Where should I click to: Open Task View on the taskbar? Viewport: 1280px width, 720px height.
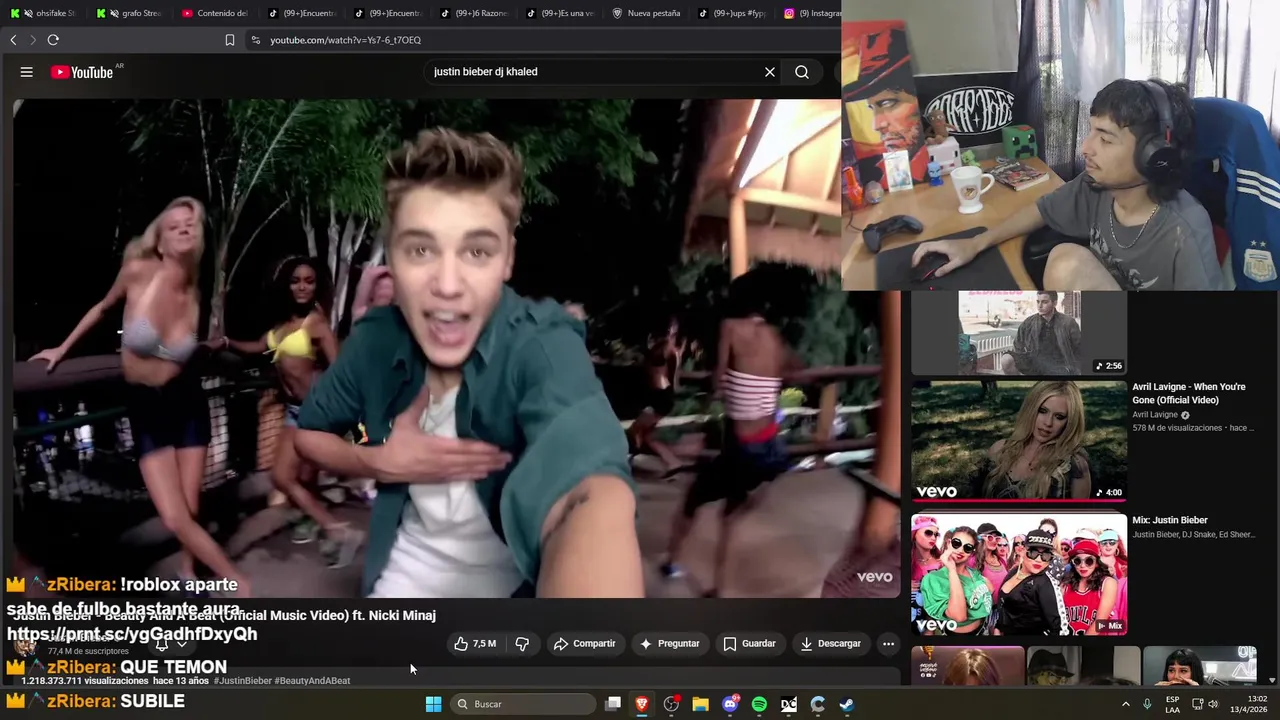[x=613, y=704]
